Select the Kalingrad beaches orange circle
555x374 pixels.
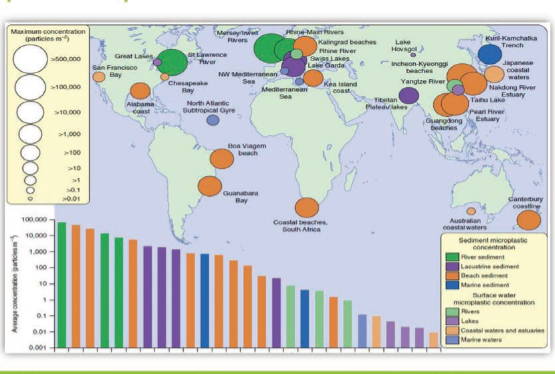click(305, 46)
